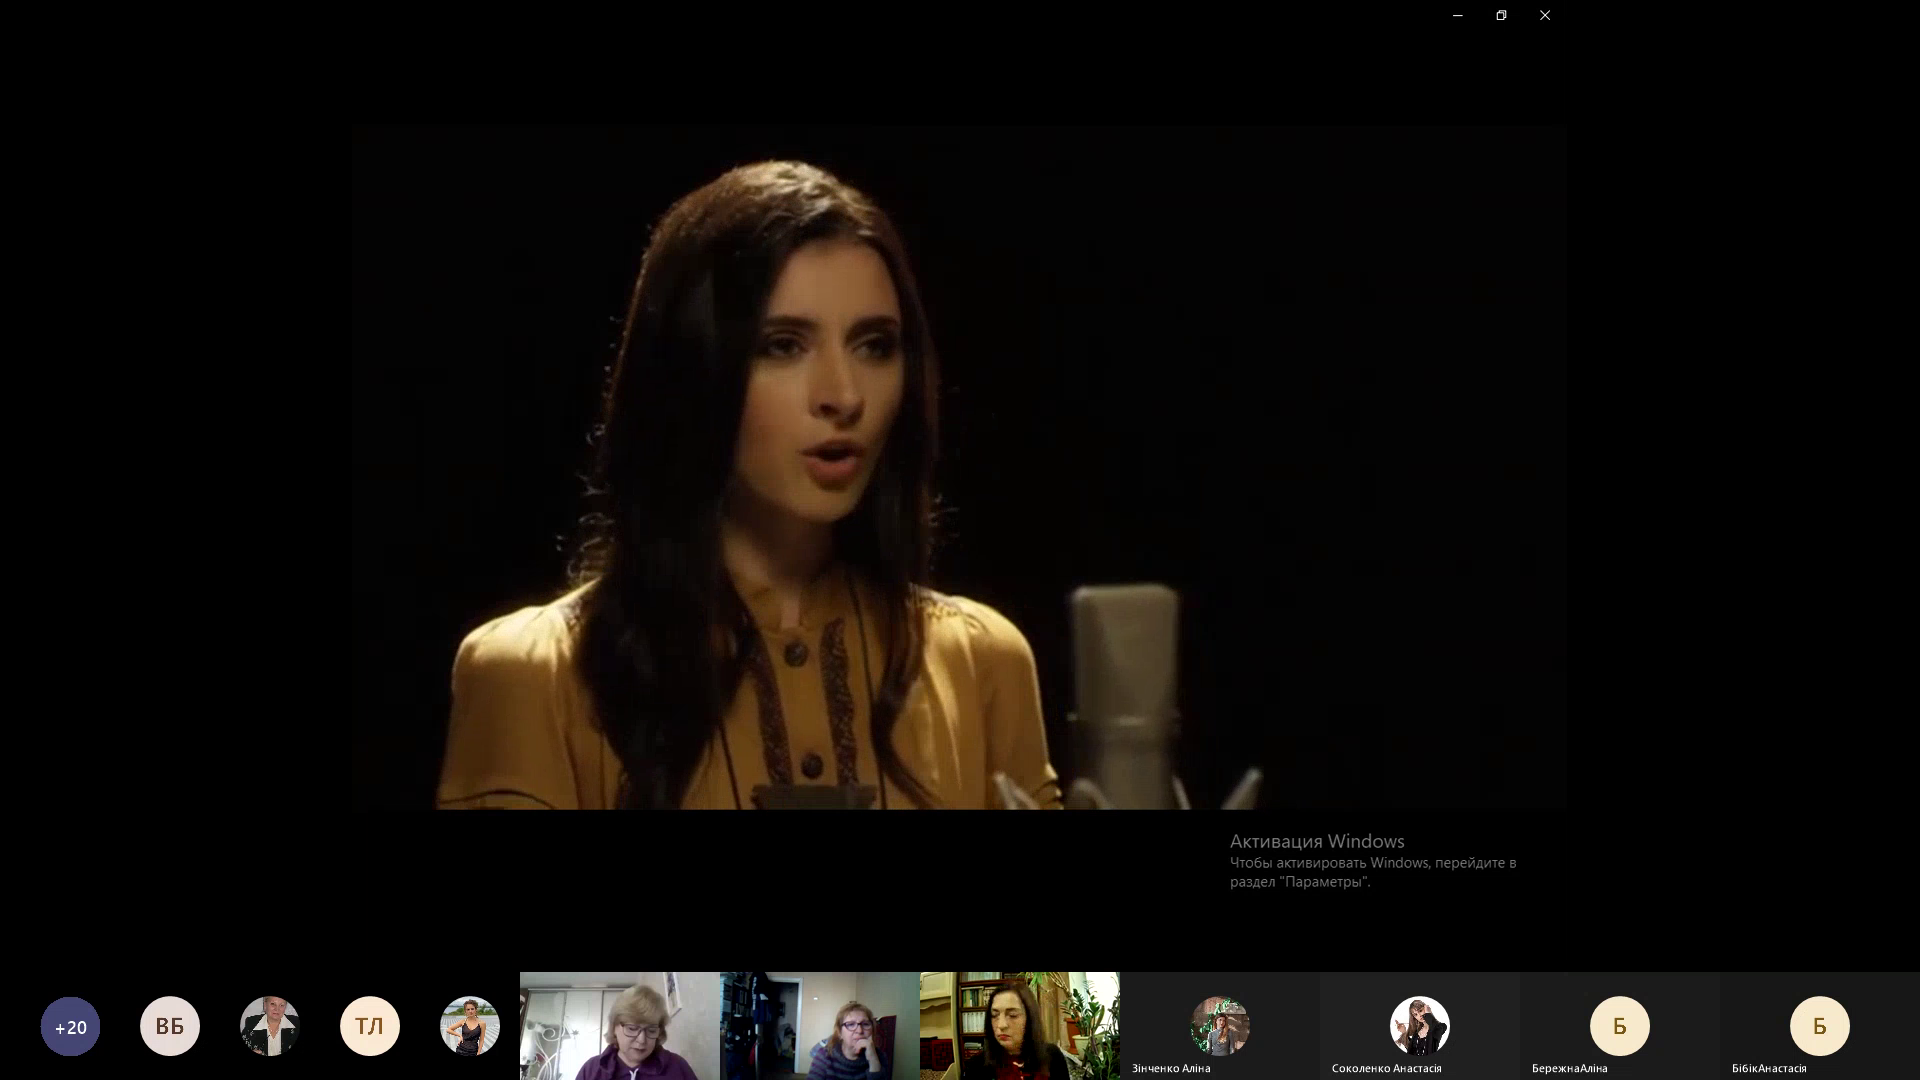Click the БібікАнастасія name label
This screenshot has width=1920, height=1080.
(1769, 1068)
